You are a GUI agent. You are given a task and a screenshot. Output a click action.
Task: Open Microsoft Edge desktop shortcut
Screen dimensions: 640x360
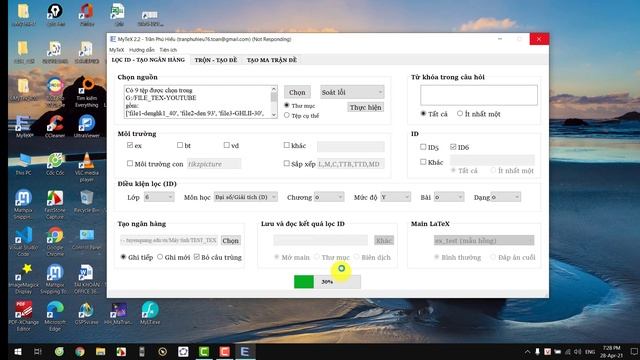55,315
